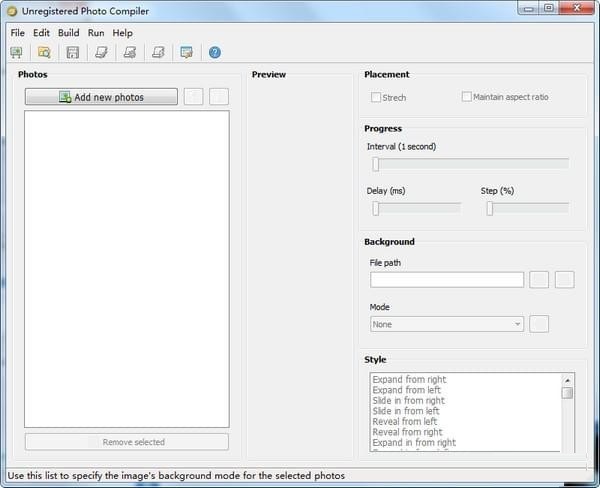The image size is (600, 488).
Task: Close the Photo Compiler window
Action: click(x=577, y=8)
